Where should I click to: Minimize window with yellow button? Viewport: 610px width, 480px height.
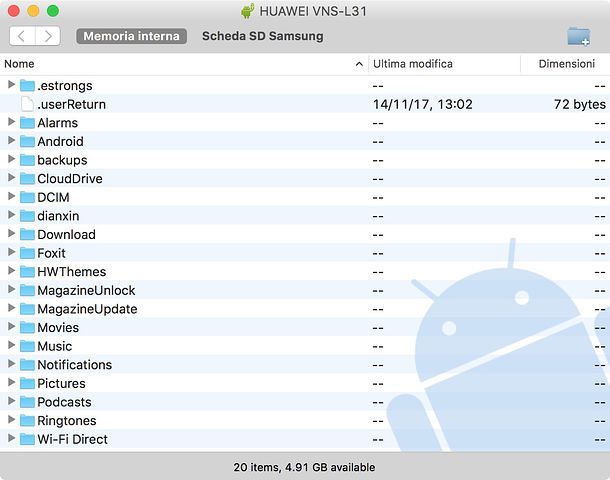33,11
